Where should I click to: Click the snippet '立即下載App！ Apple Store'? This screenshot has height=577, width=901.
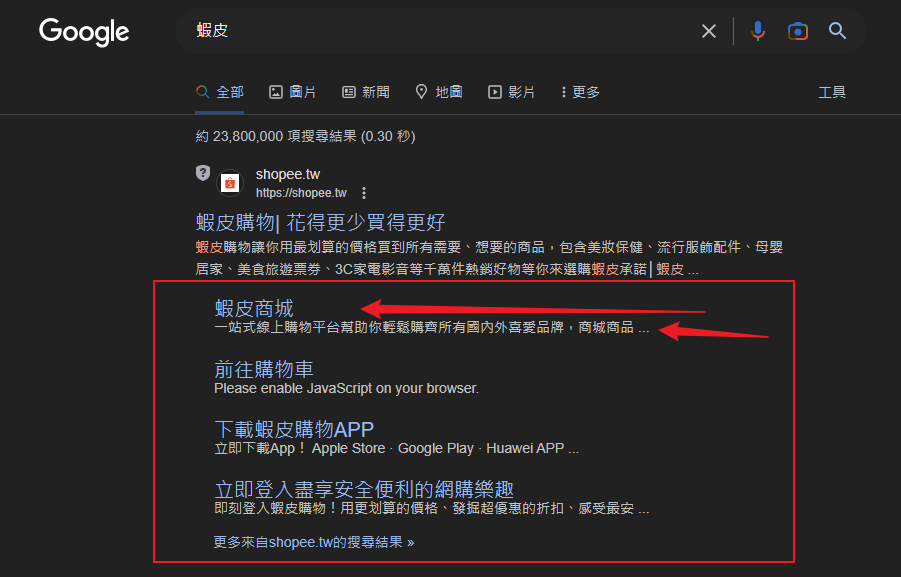coord(299,448)
